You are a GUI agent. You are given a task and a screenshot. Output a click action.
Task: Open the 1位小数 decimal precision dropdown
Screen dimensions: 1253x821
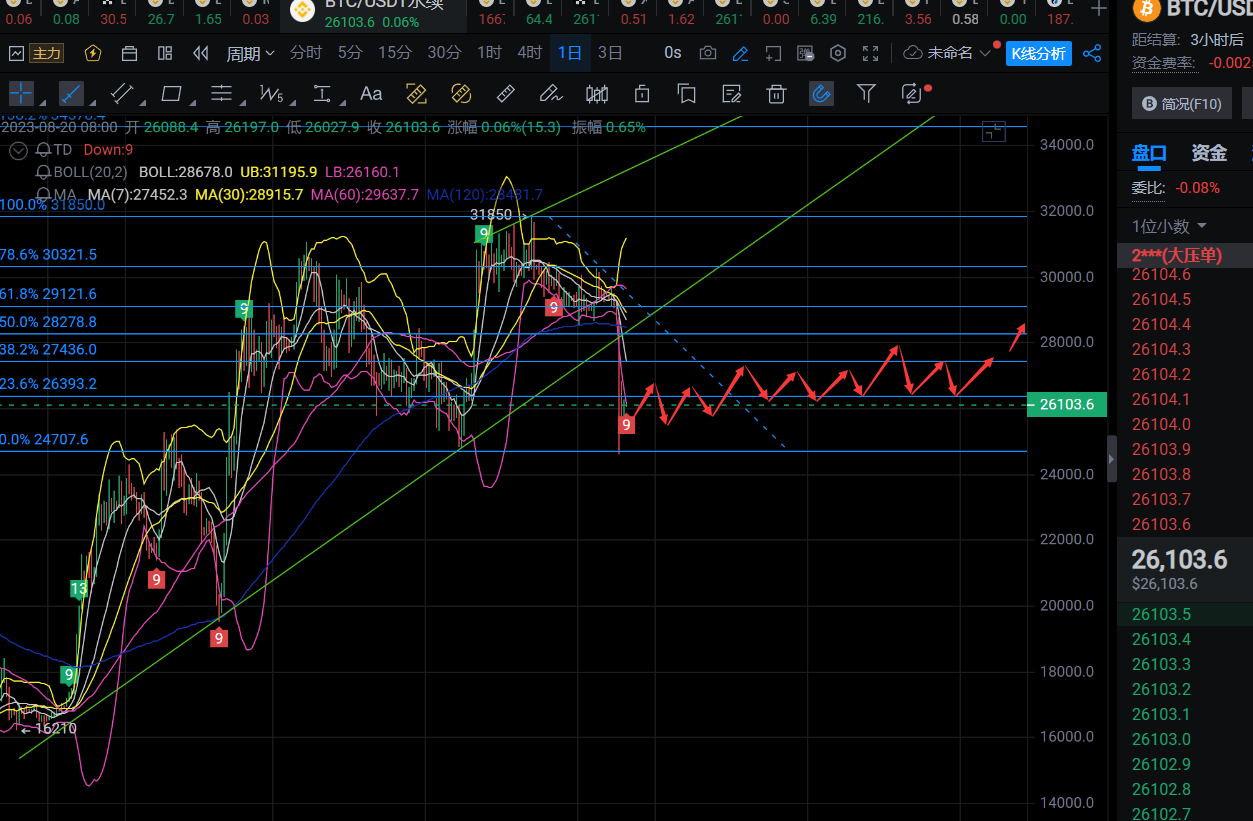(1169, 226)
